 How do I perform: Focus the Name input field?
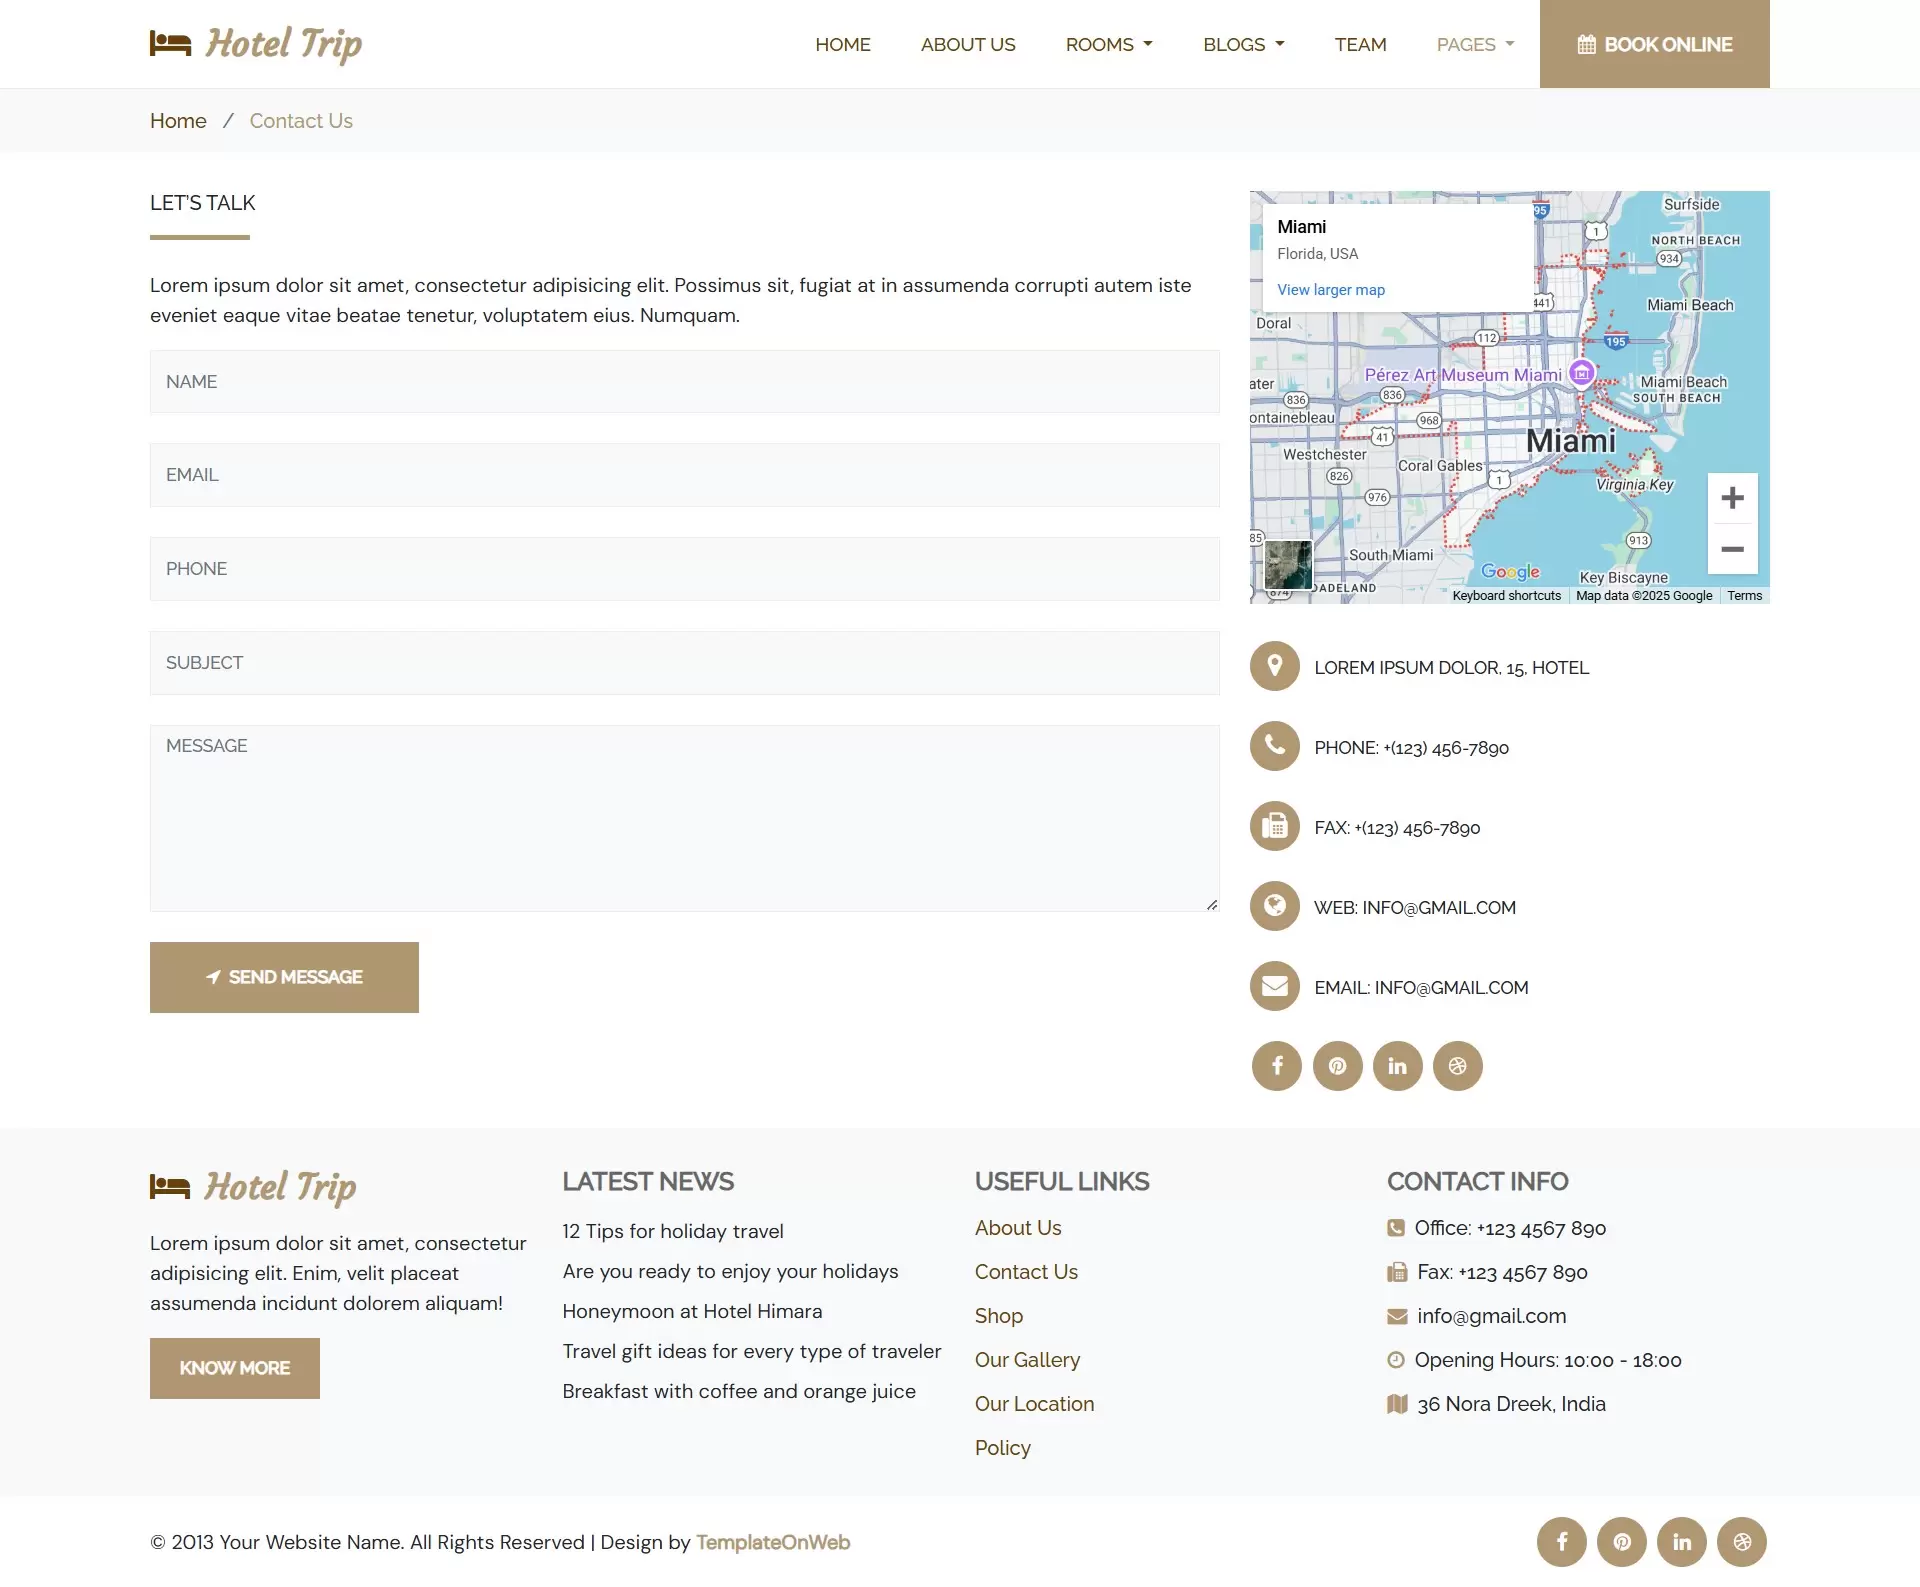pyautogui.click(x=685, y=382)
